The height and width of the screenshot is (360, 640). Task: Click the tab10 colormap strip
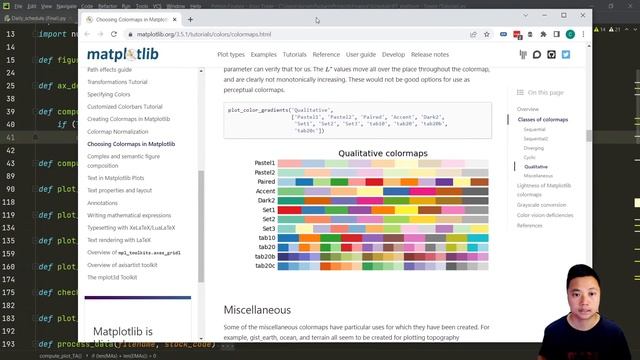(x=383, y=238)
